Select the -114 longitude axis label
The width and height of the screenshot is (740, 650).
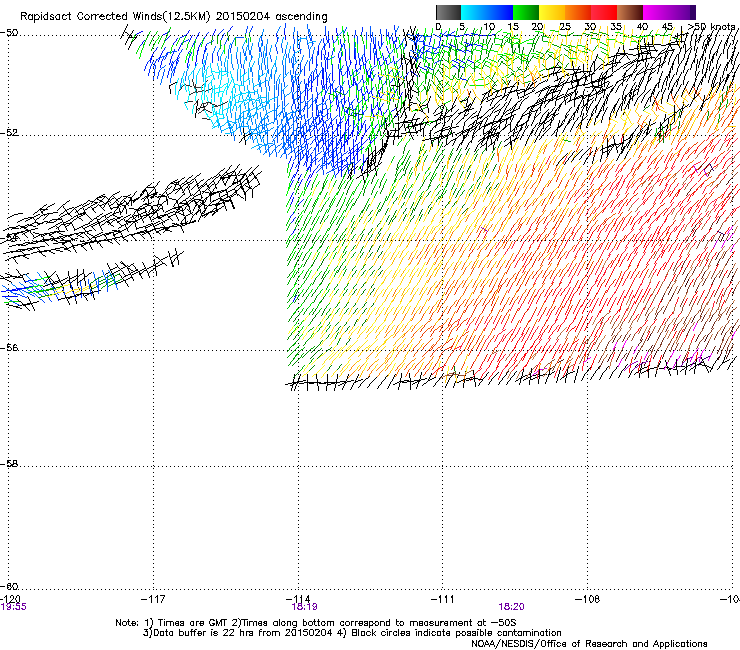(298, 599)
